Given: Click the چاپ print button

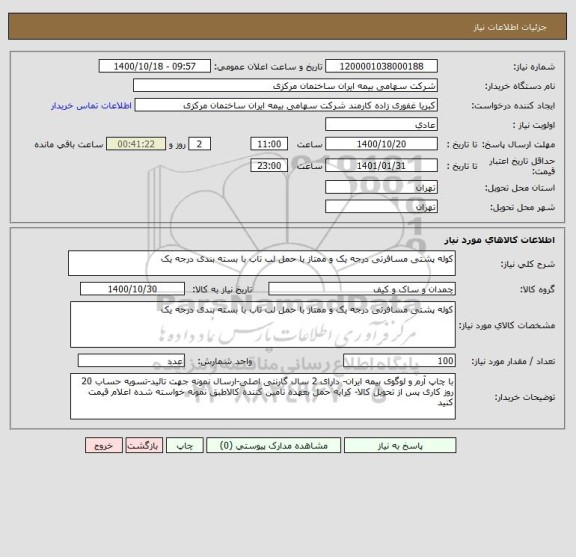Looking at the screenshot, I should coord(184,445).
